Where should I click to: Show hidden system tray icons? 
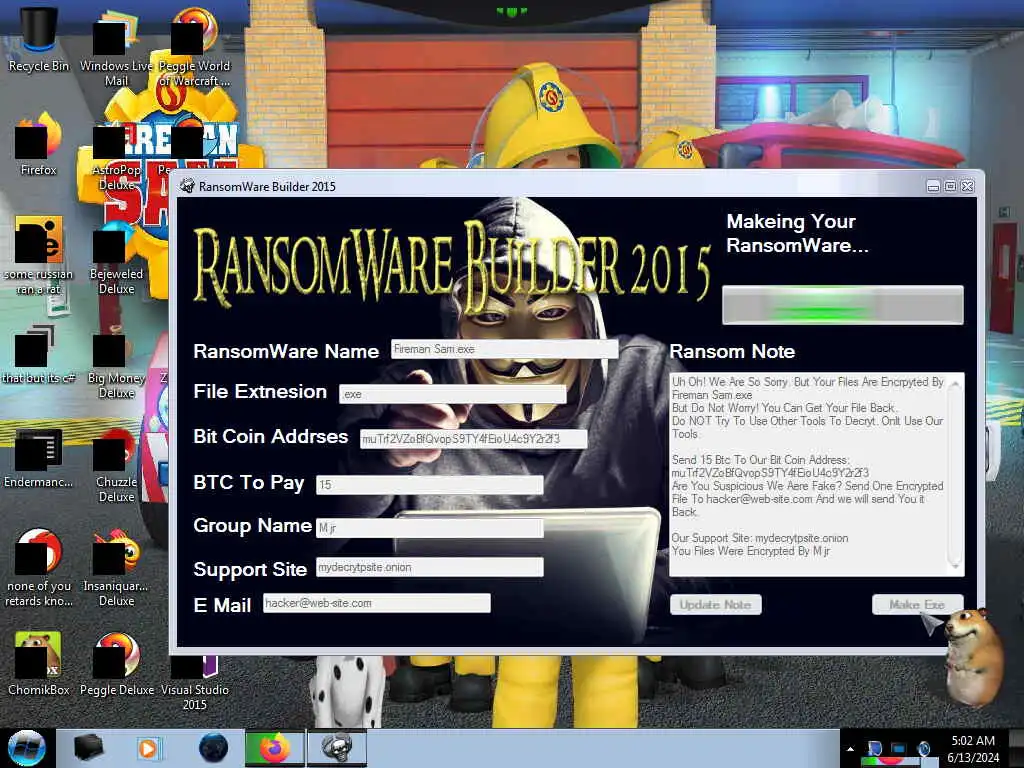tap(850, 749)
